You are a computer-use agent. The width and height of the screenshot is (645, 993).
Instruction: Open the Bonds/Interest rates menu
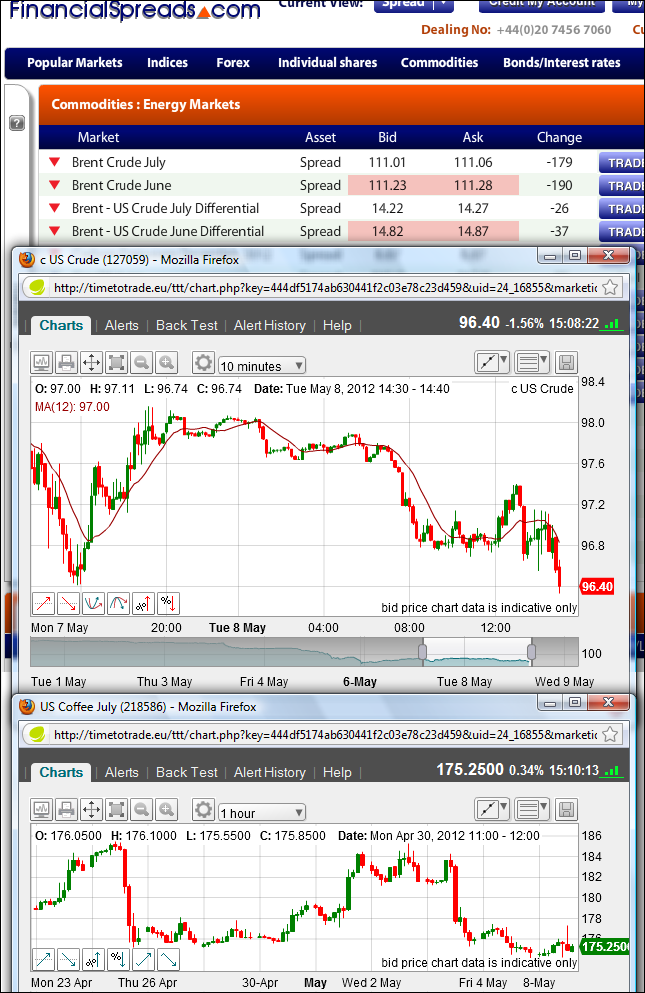point(561,63)
